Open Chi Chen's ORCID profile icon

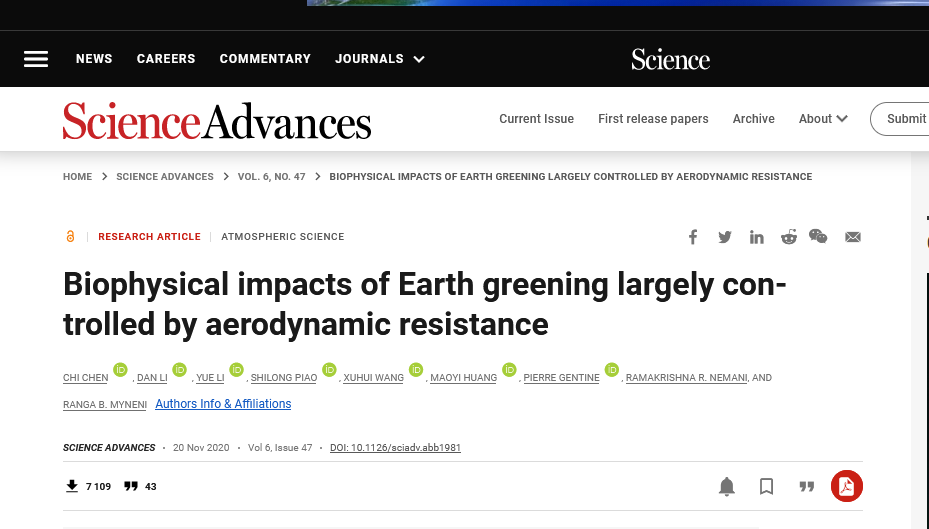[x=121, y=370]
